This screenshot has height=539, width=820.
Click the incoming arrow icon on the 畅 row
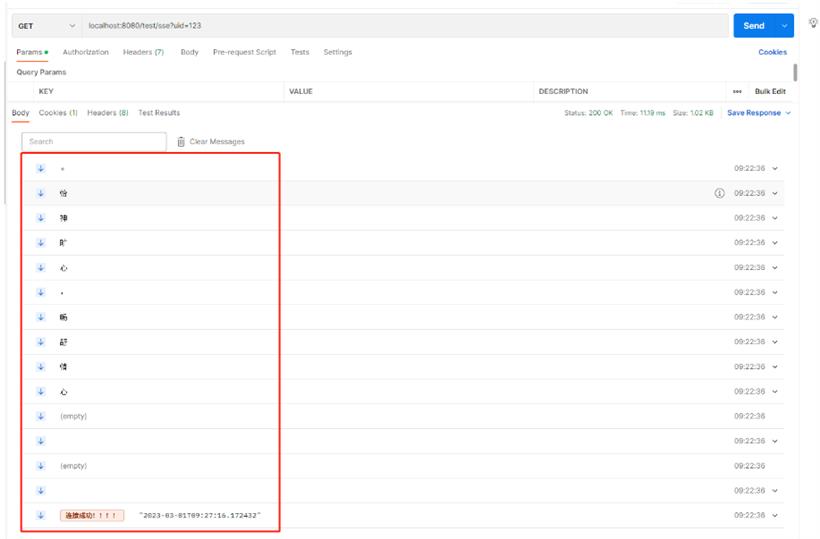[41, 317]
